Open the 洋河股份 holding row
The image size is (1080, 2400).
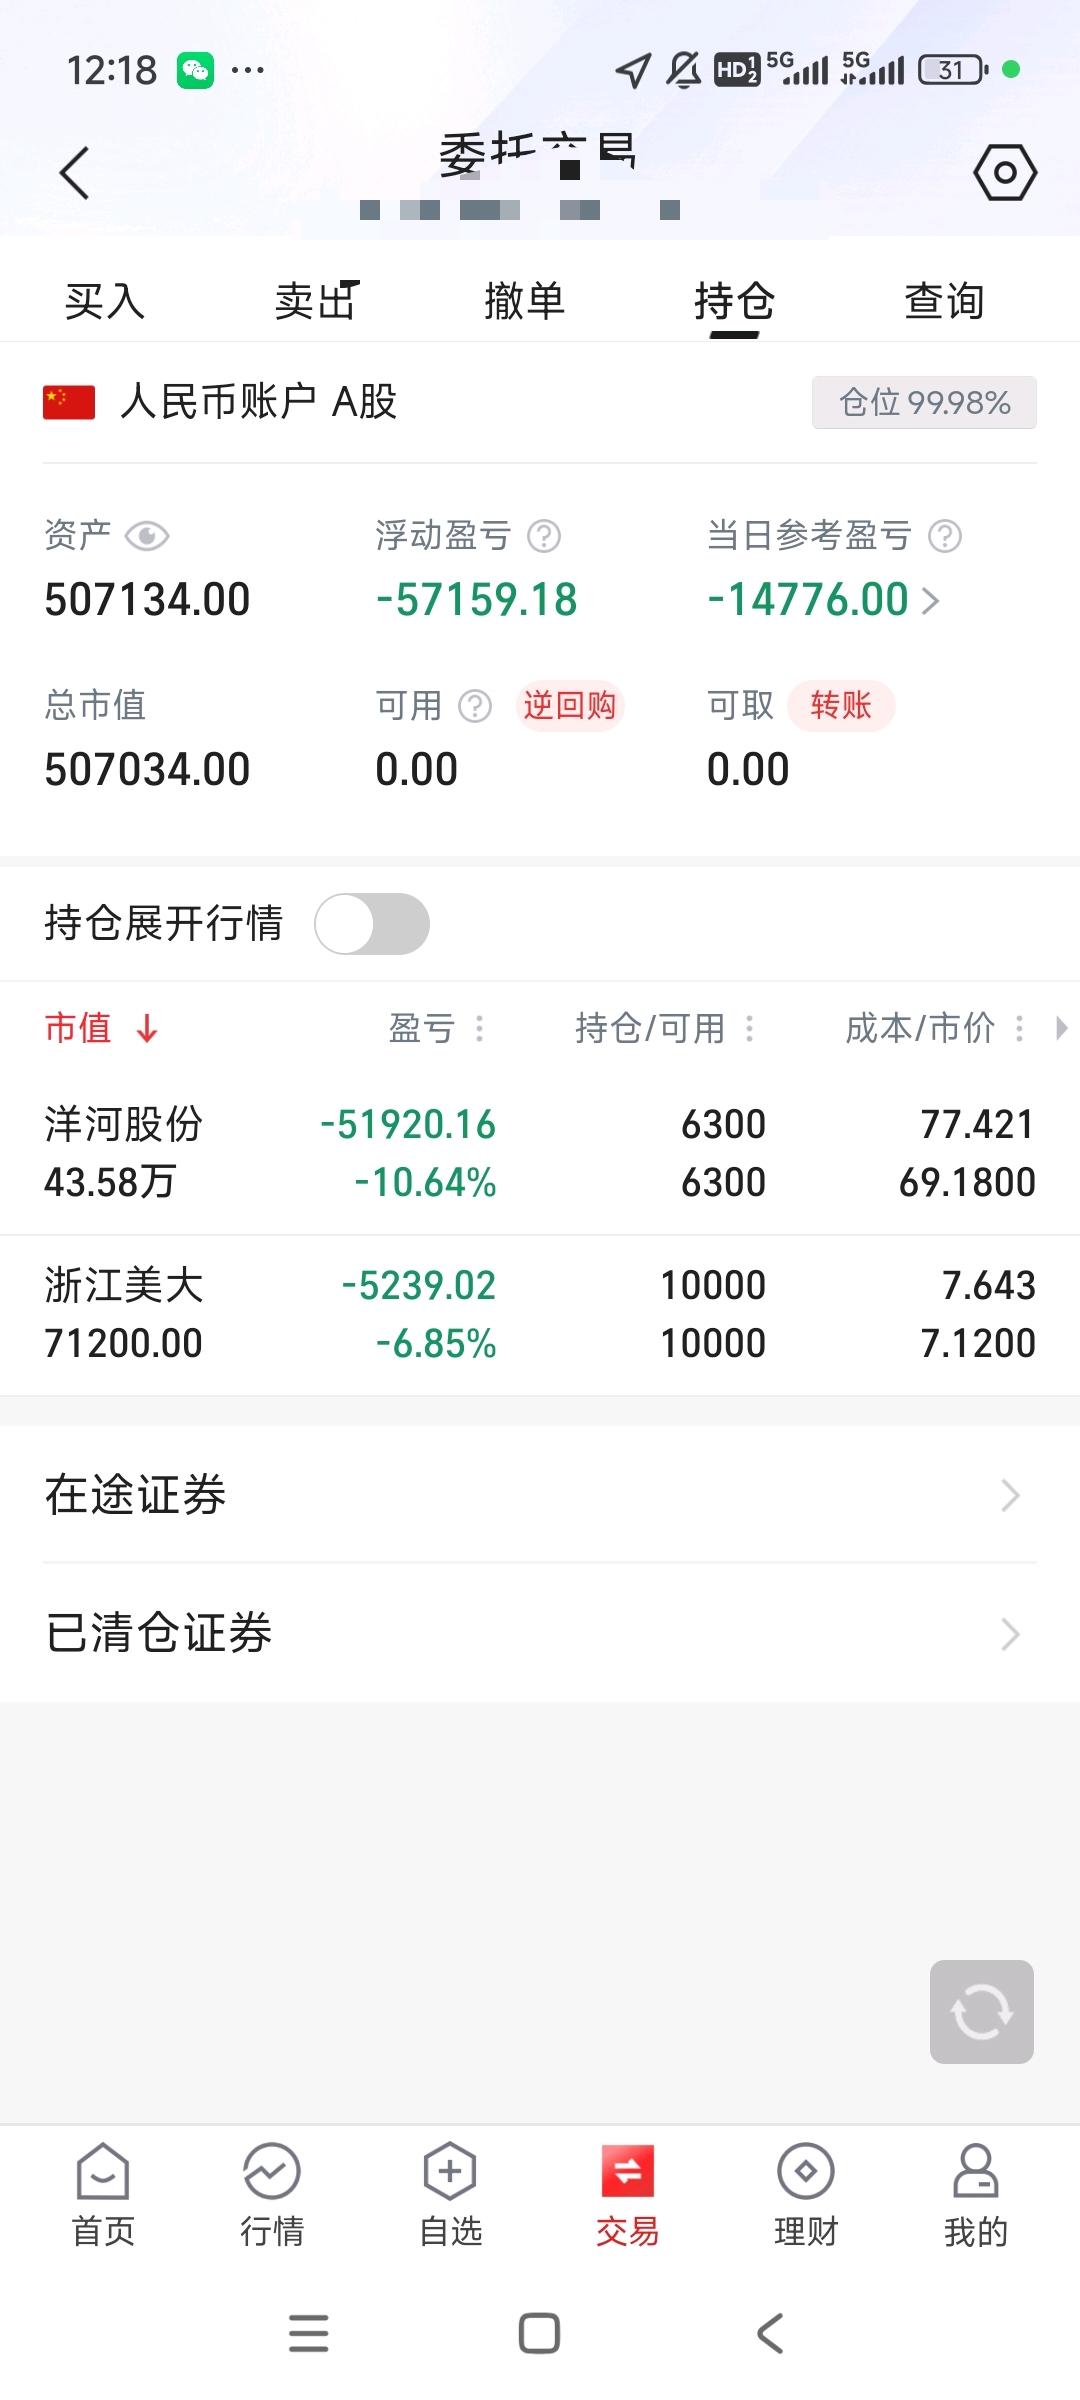(540, 1153)
